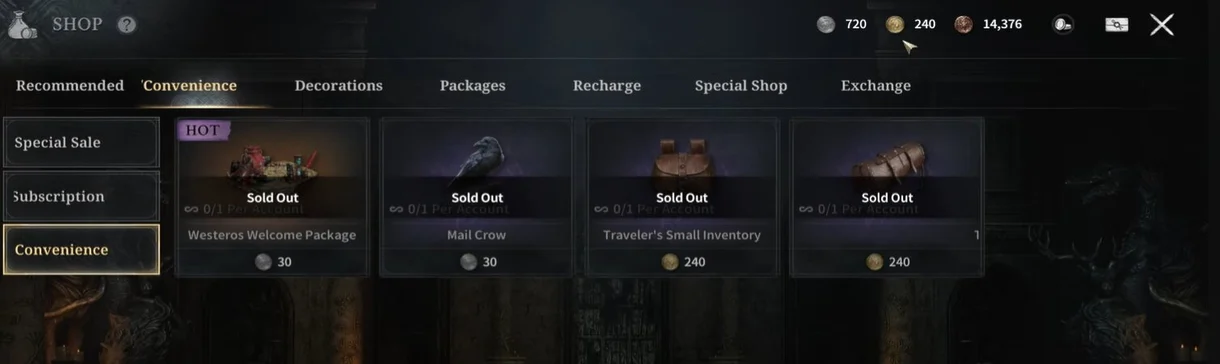Image resolution: width=1220 pixels, height=364 pixels.
Task: Go to the Packages tab
Action: [472, 86]
